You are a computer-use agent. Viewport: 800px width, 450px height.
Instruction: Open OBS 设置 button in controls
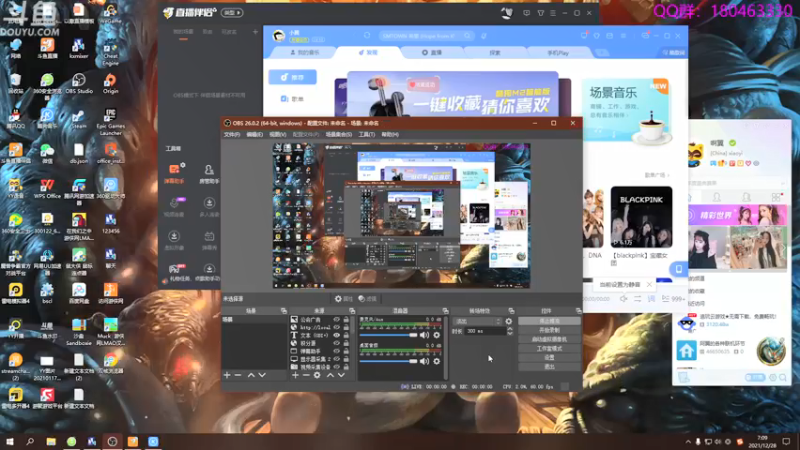(x=549, y=358)
